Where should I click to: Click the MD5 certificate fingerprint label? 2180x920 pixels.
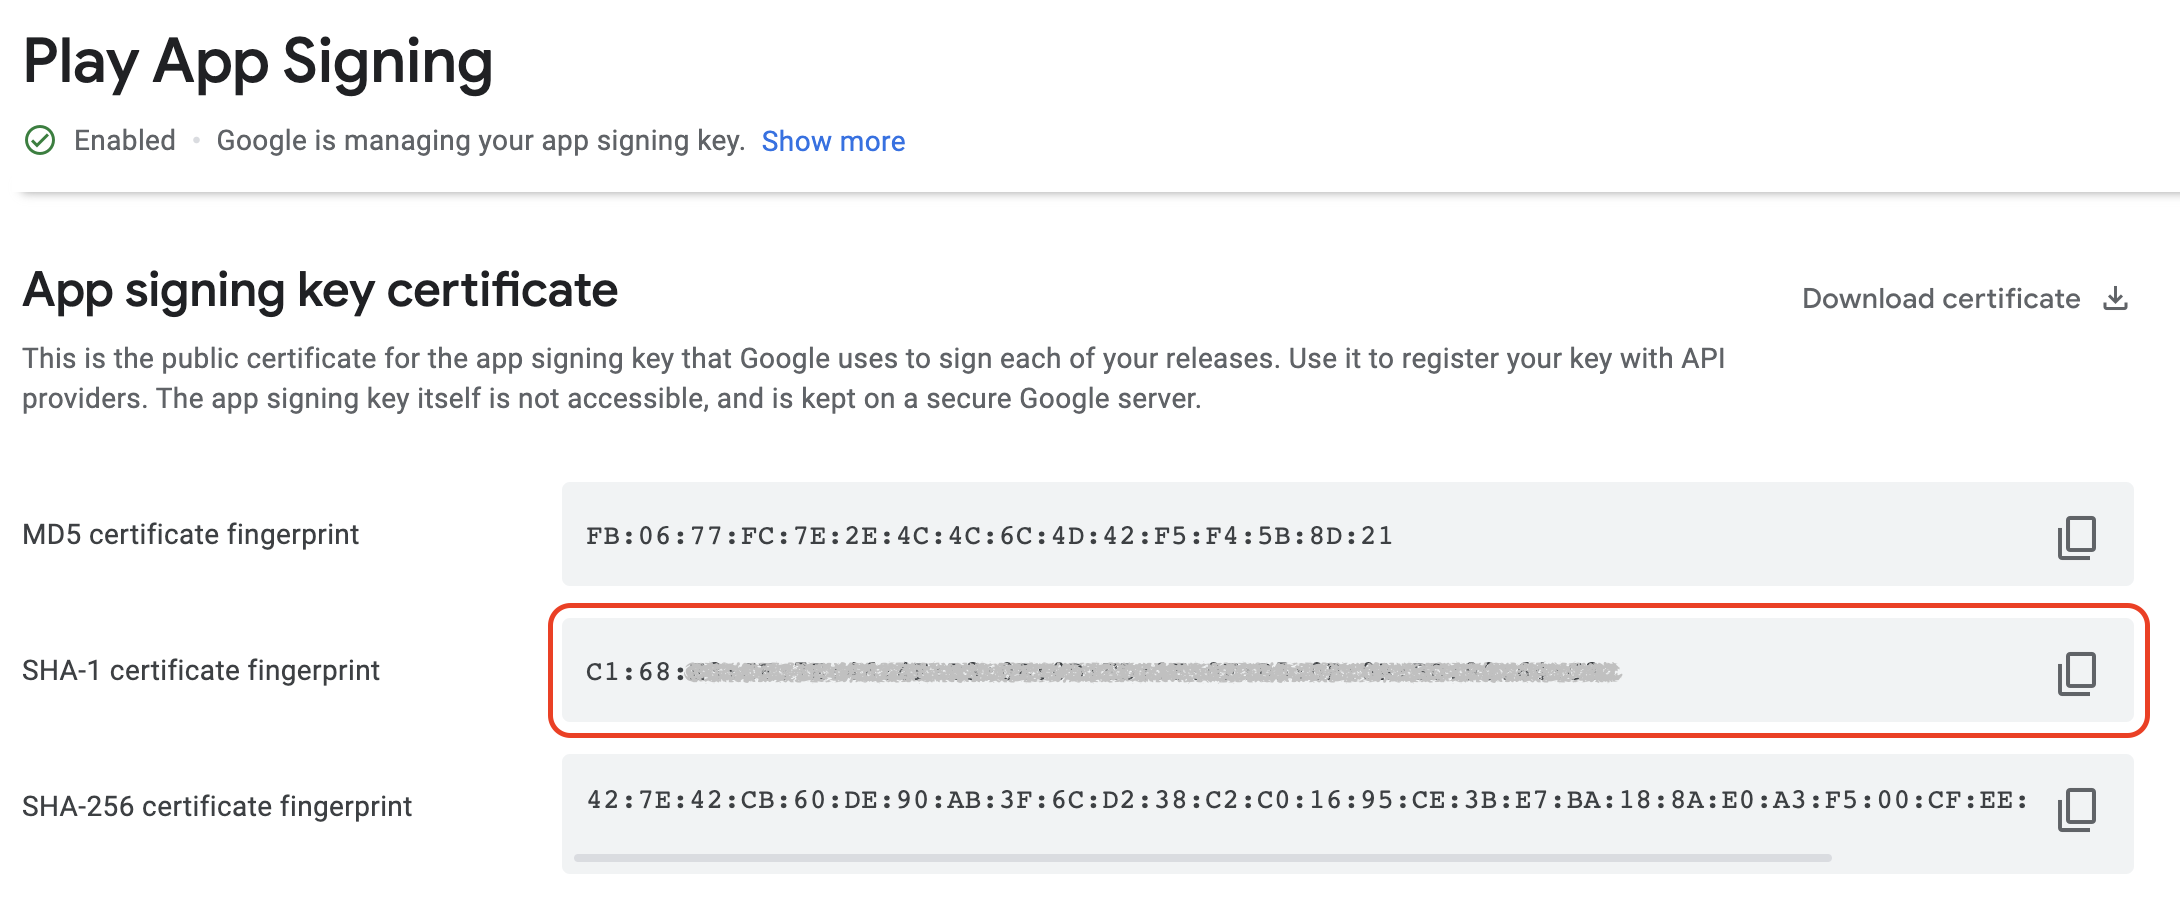pos(190,535)
